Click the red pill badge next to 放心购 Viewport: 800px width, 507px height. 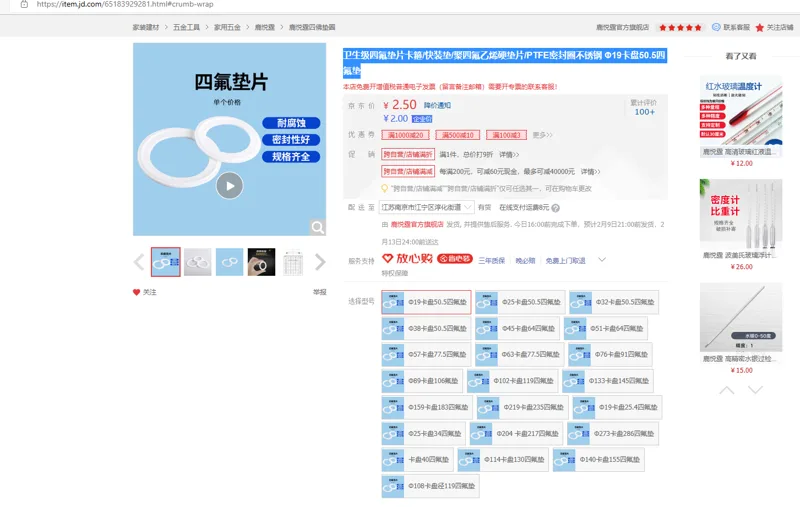tap(455, 259)
